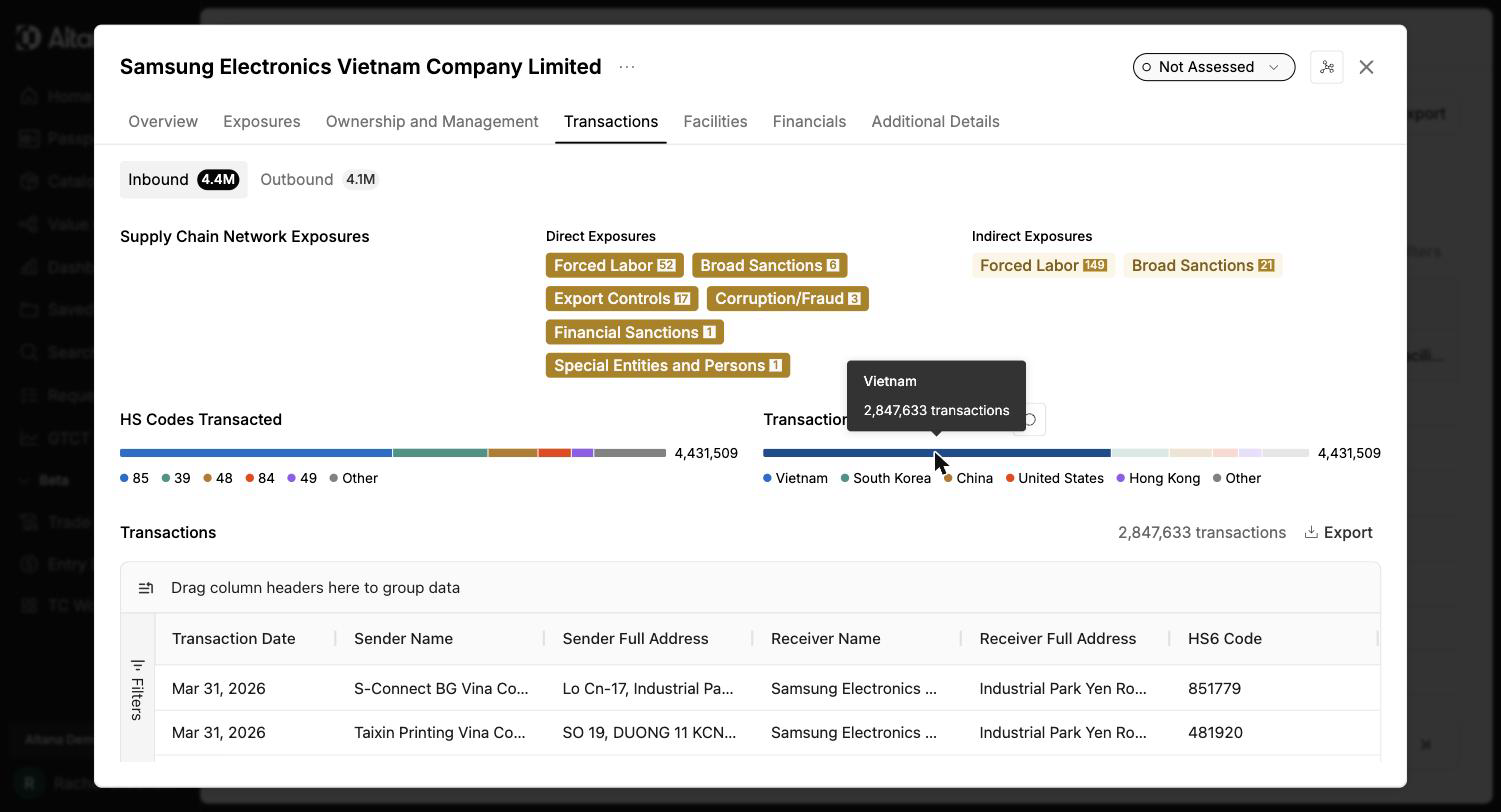Click the teal HS code 39 bar segment
The height and width of the screenshot is (812, 1501).
[440, 453]
